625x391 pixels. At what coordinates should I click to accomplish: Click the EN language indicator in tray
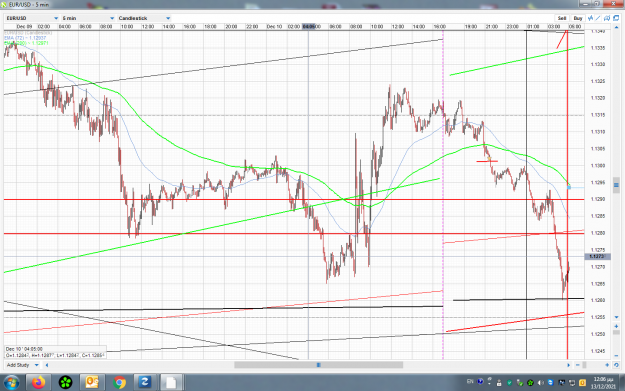click(470, 382)
